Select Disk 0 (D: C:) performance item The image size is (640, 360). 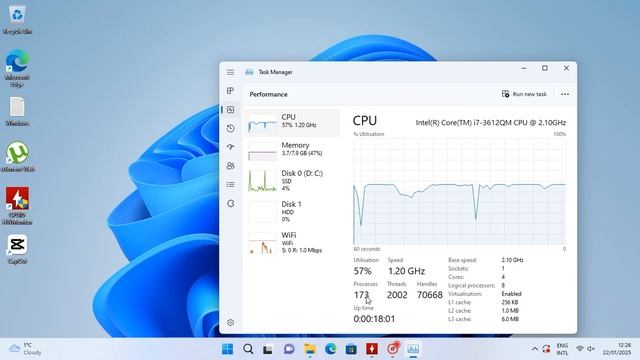coord(292,180)
